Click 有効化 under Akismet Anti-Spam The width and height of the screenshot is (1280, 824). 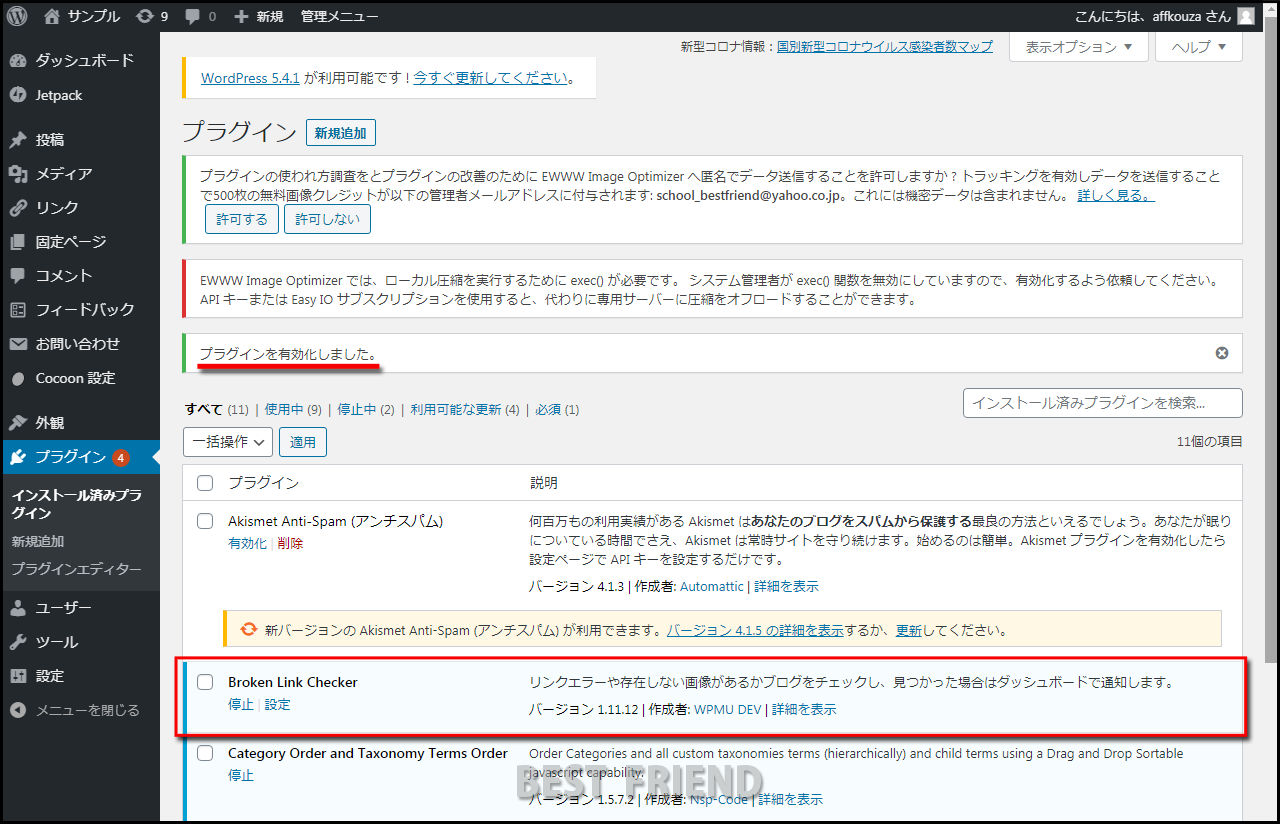click(247, 543)
